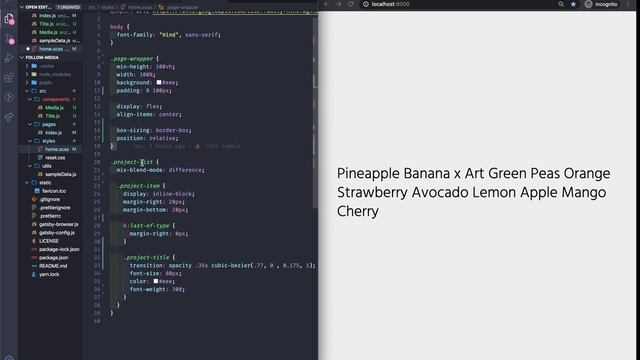The image size is (640, 360).
Task: Open Title.js in Open Editors list
Action: [47, 24]
